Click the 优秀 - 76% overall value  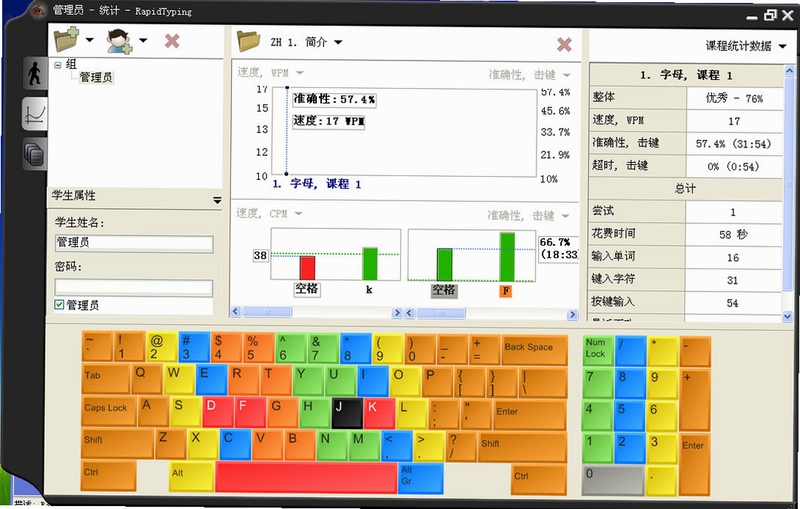[734, 98]
